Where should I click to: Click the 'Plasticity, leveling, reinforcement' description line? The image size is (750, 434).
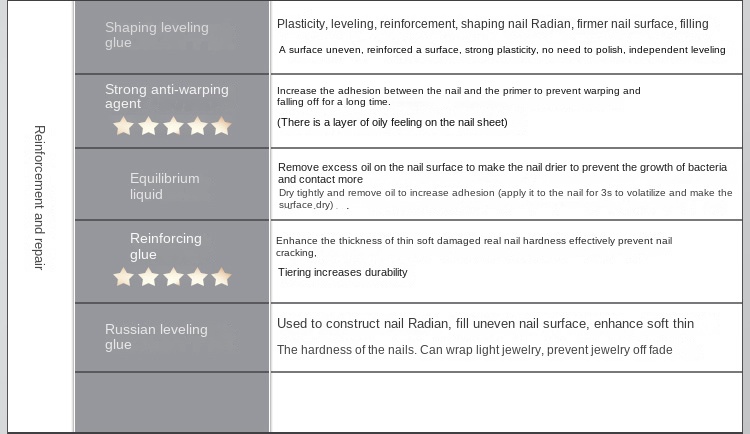click(x=492, y=24)
